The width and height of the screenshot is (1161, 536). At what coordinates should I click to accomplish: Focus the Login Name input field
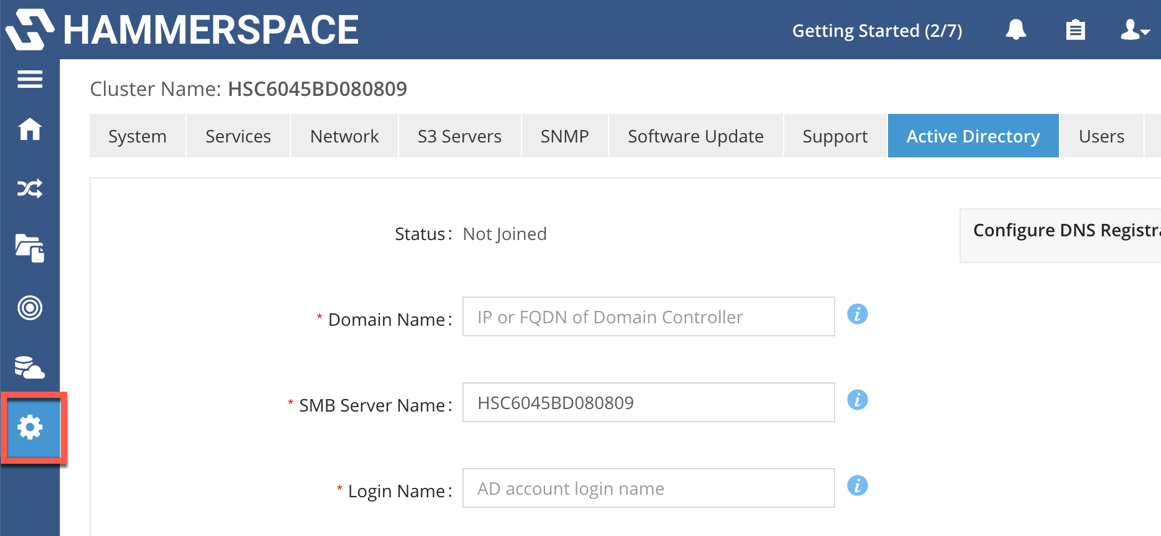(649, 488)
